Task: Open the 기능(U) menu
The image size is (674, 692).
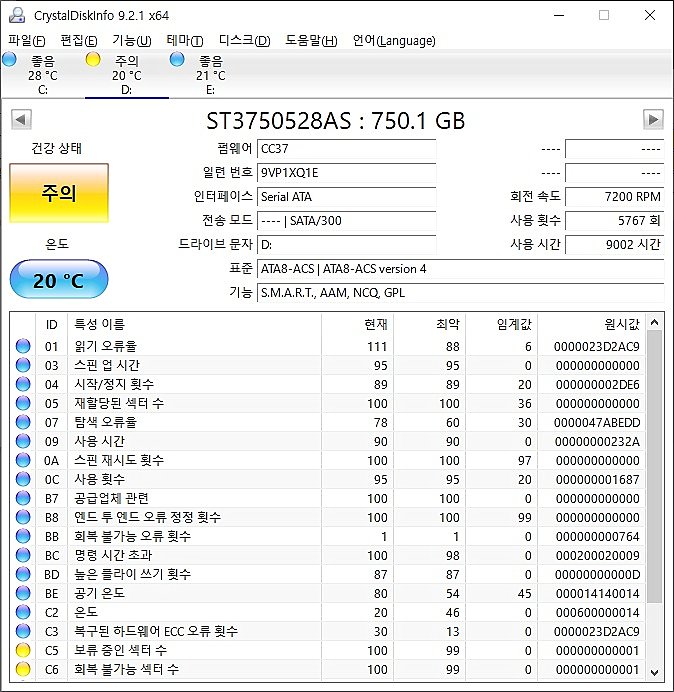Action: 132,41
